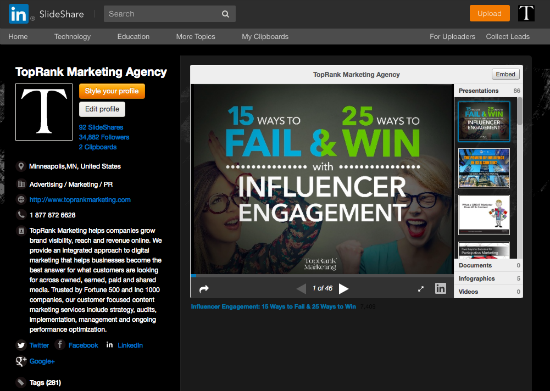
Task: Click Advertising / Marketing / PR text
Action: click(71, 184)
